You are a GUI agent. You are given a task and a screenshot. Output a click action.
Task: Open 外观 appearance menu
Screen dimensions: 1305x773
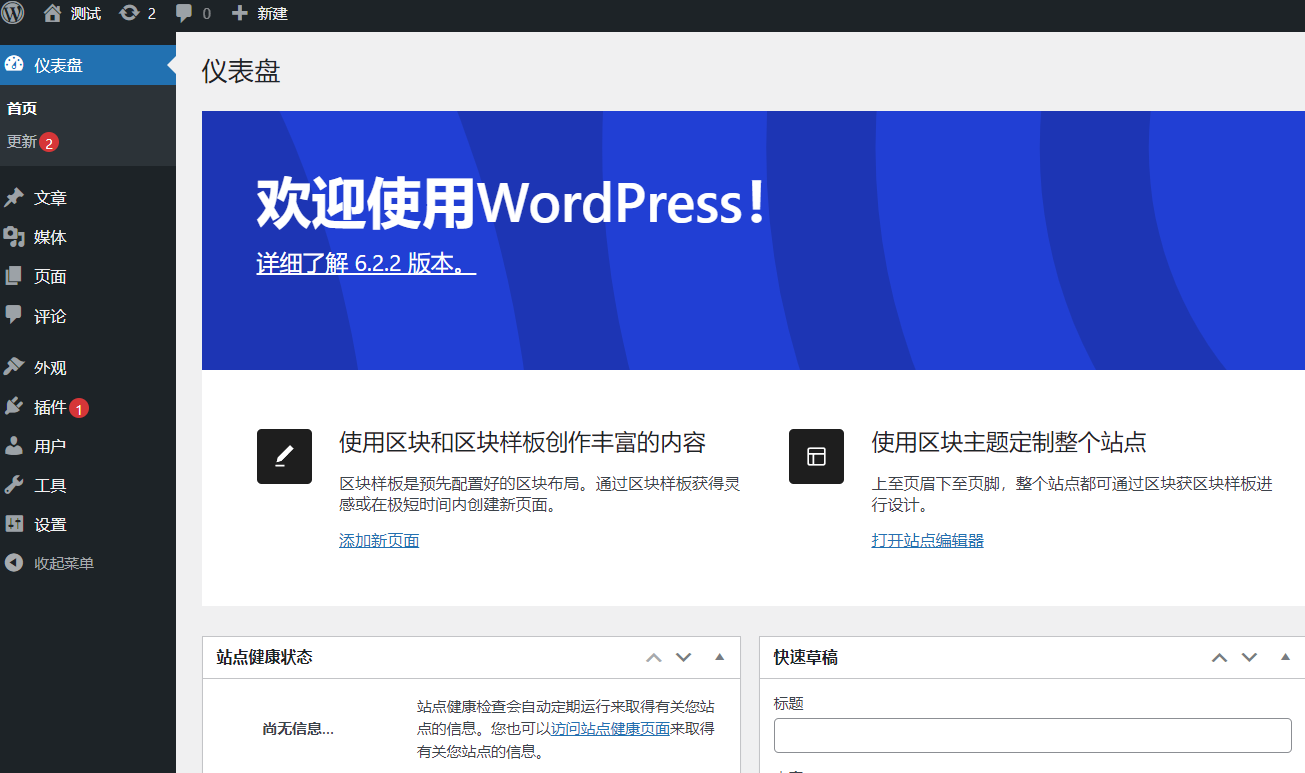pyautogui.click(x=50, y=368)
